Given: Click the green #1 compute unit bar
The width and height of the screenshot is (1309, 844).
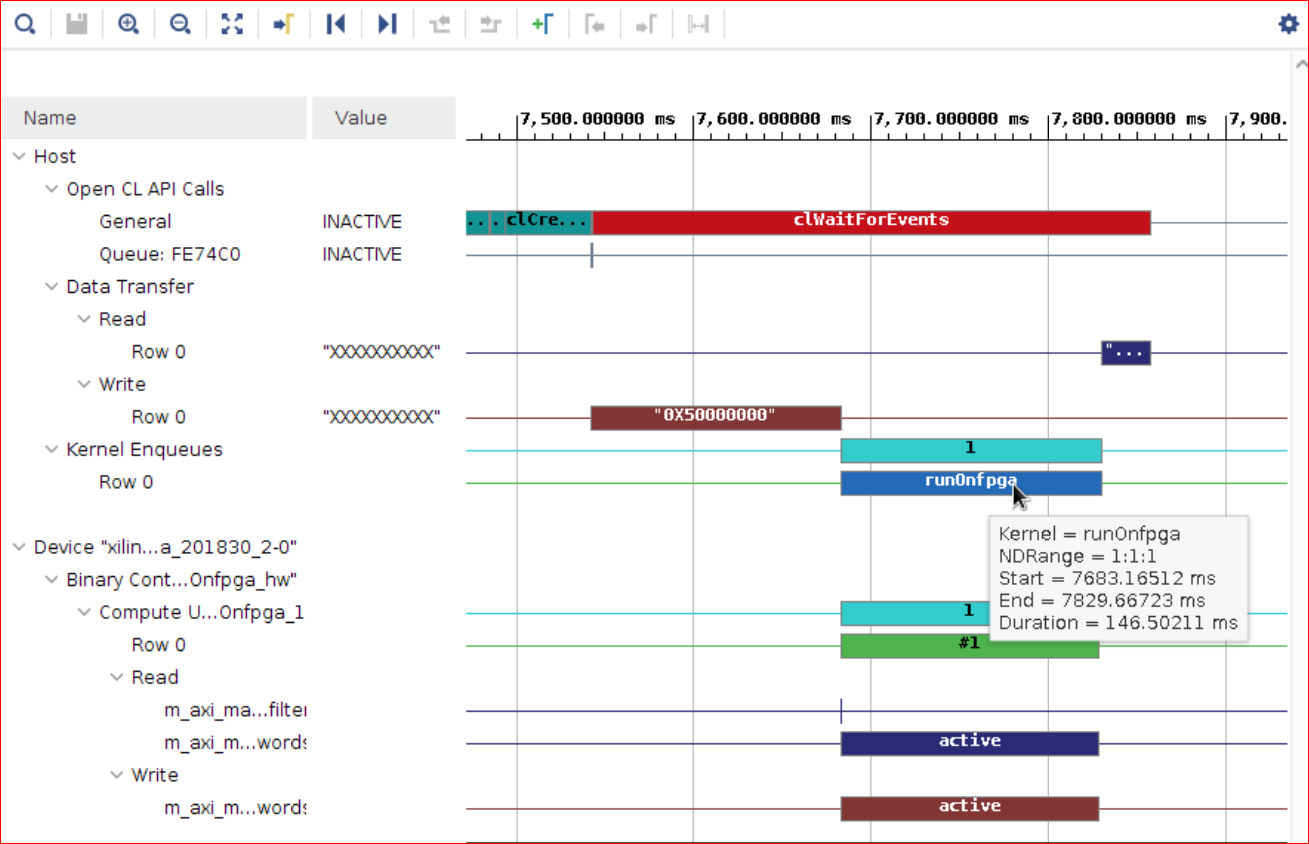Looking at the screenshot, I should 969,646.
